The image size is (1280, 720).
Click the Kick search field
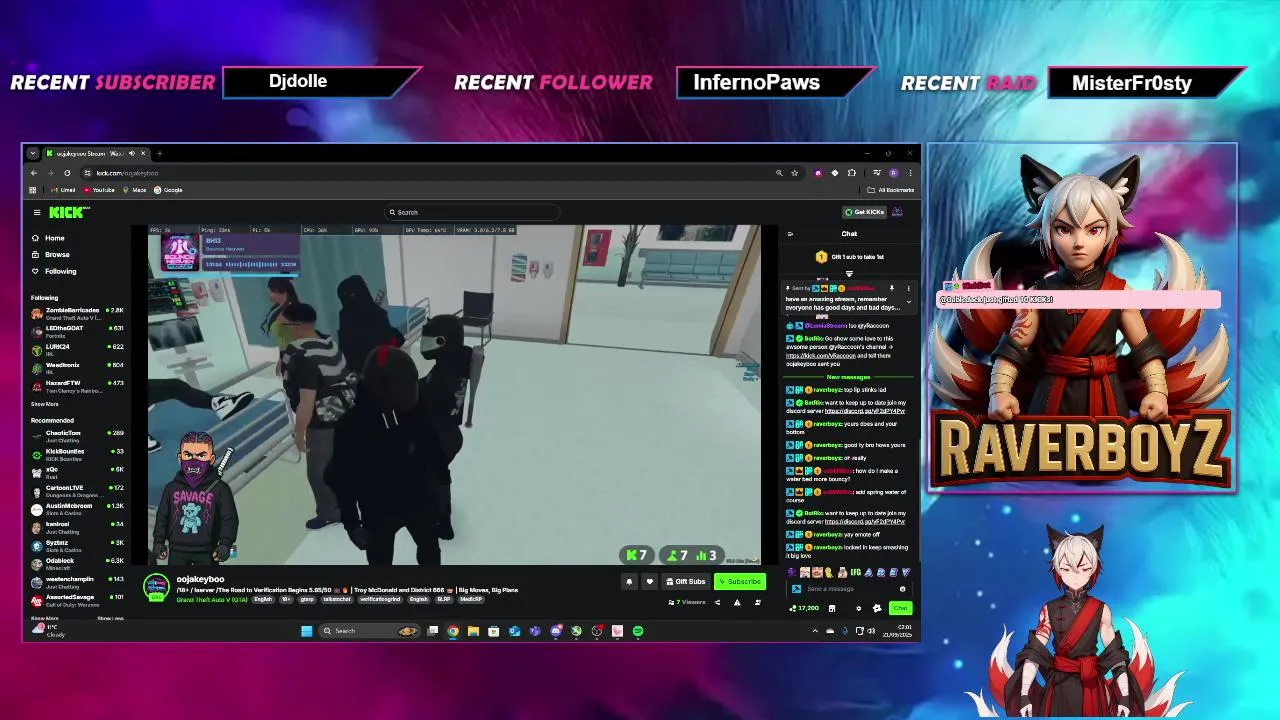tap(472, 212)
